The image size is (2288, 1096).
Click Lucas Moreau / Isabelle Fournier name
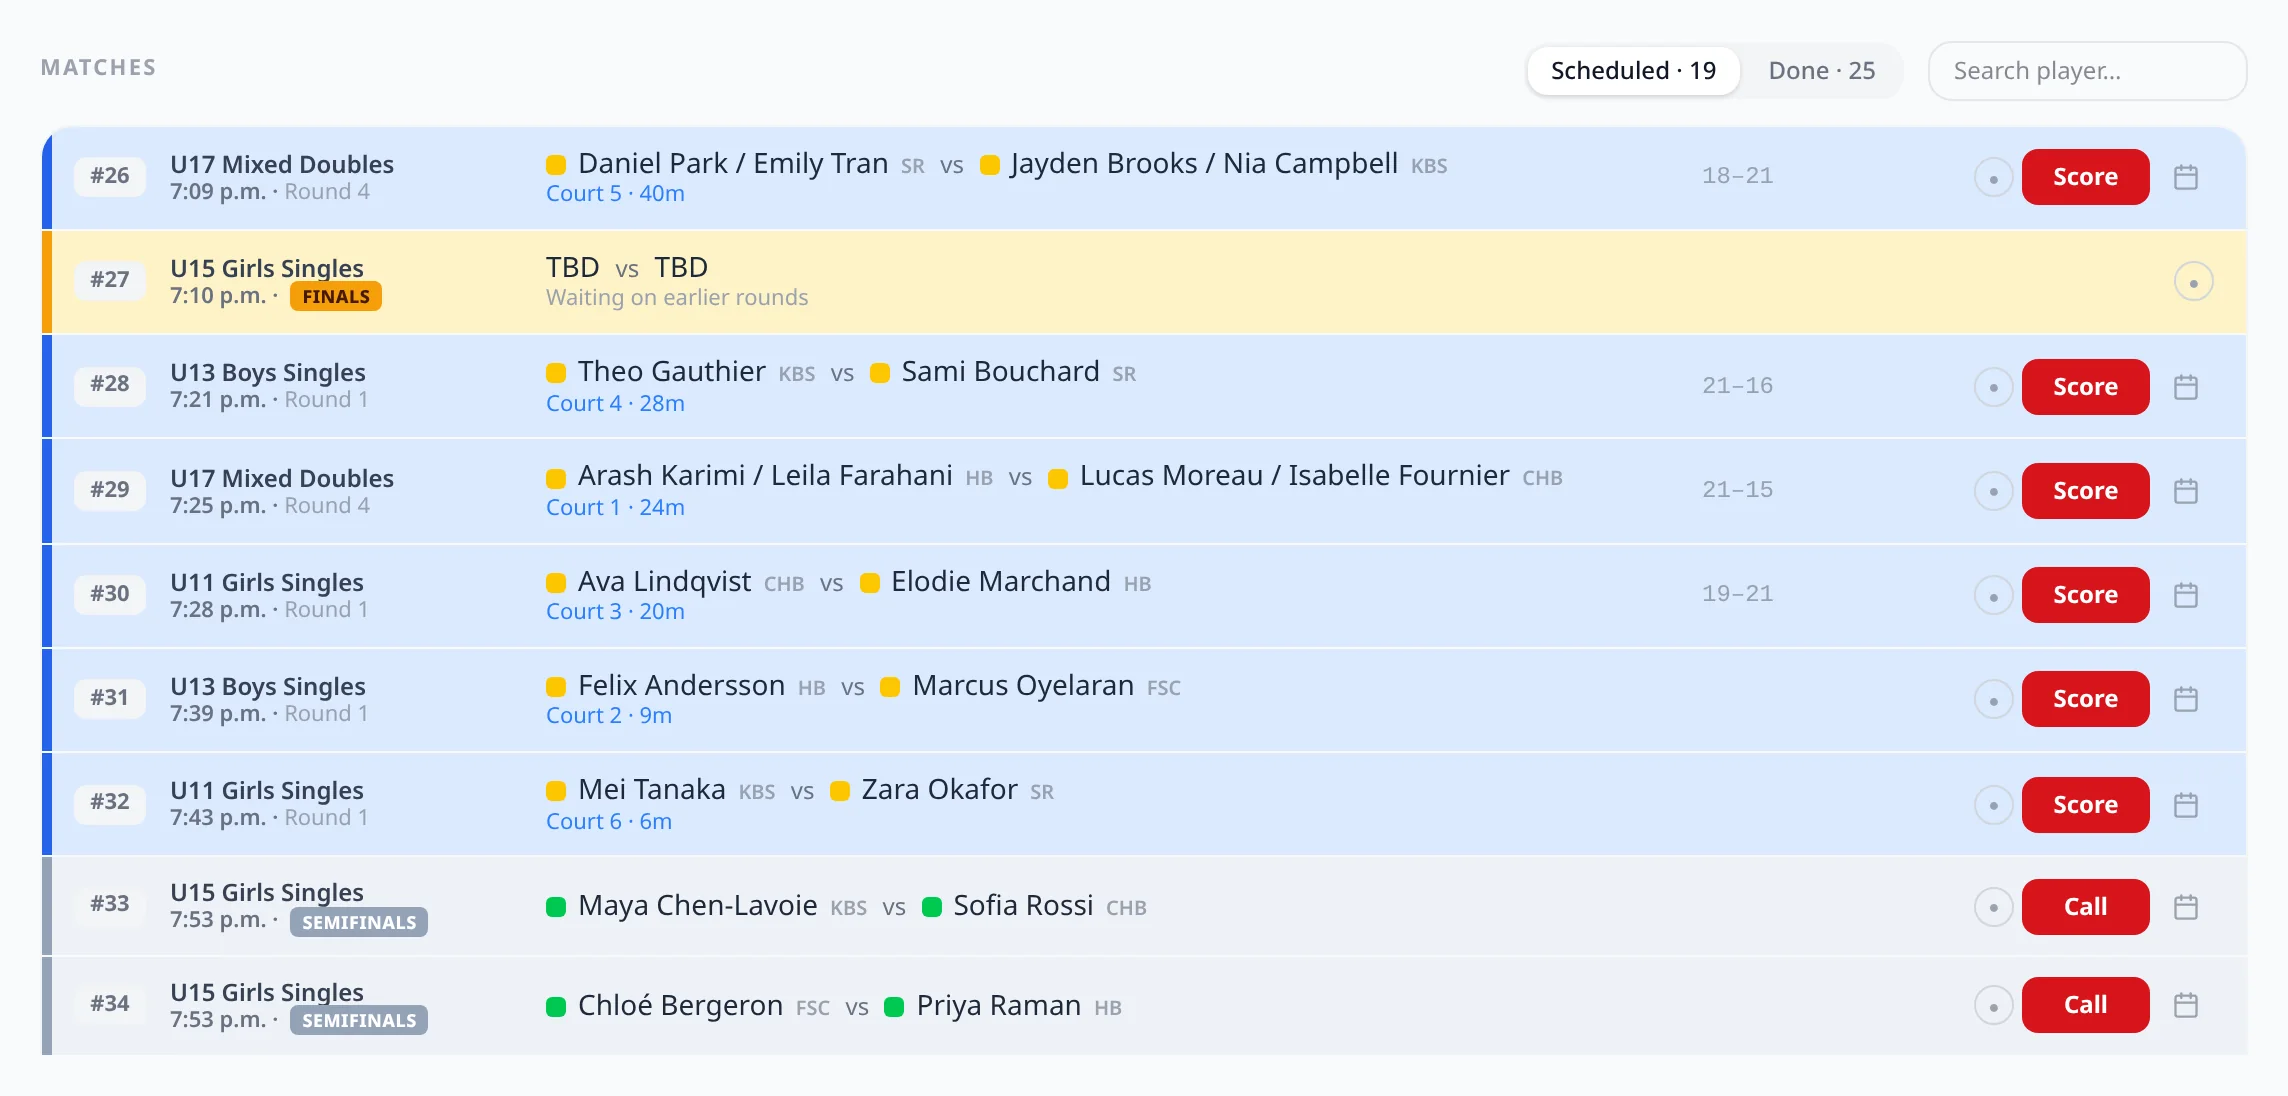pyautogui.click(x=1294, y=476)
